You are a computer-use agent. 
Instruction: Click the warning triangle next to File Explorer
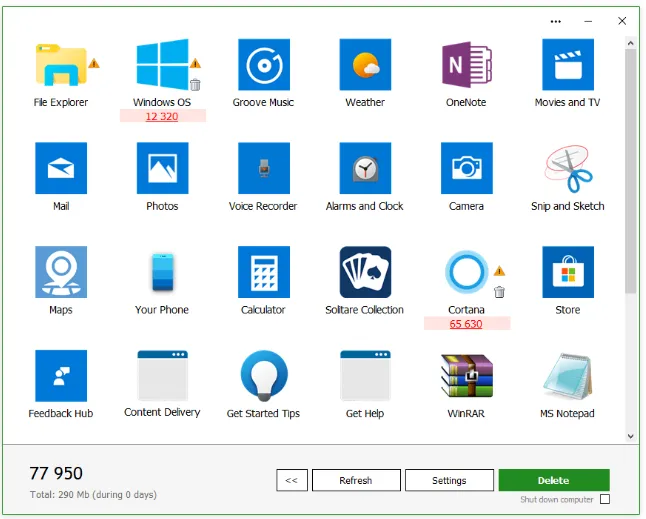(94, 63)
